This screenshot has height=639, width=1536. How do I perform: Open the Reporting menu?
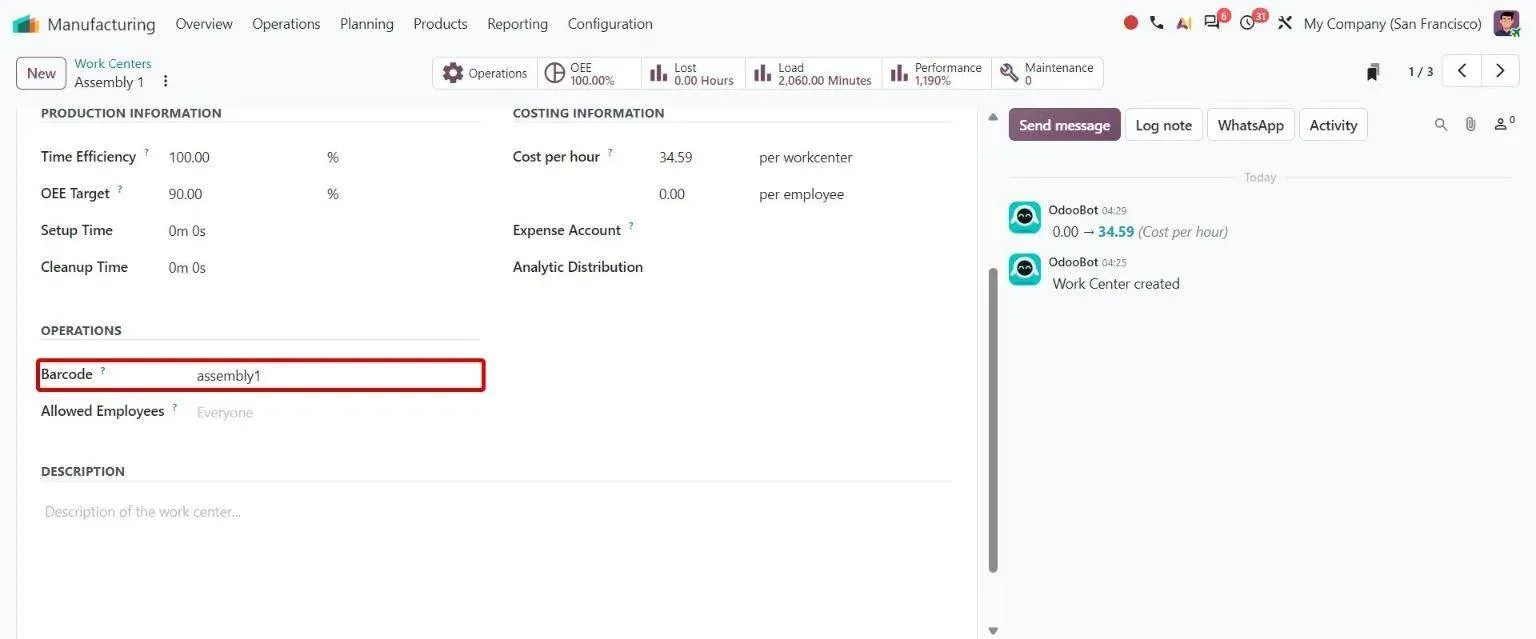(517, 24)
